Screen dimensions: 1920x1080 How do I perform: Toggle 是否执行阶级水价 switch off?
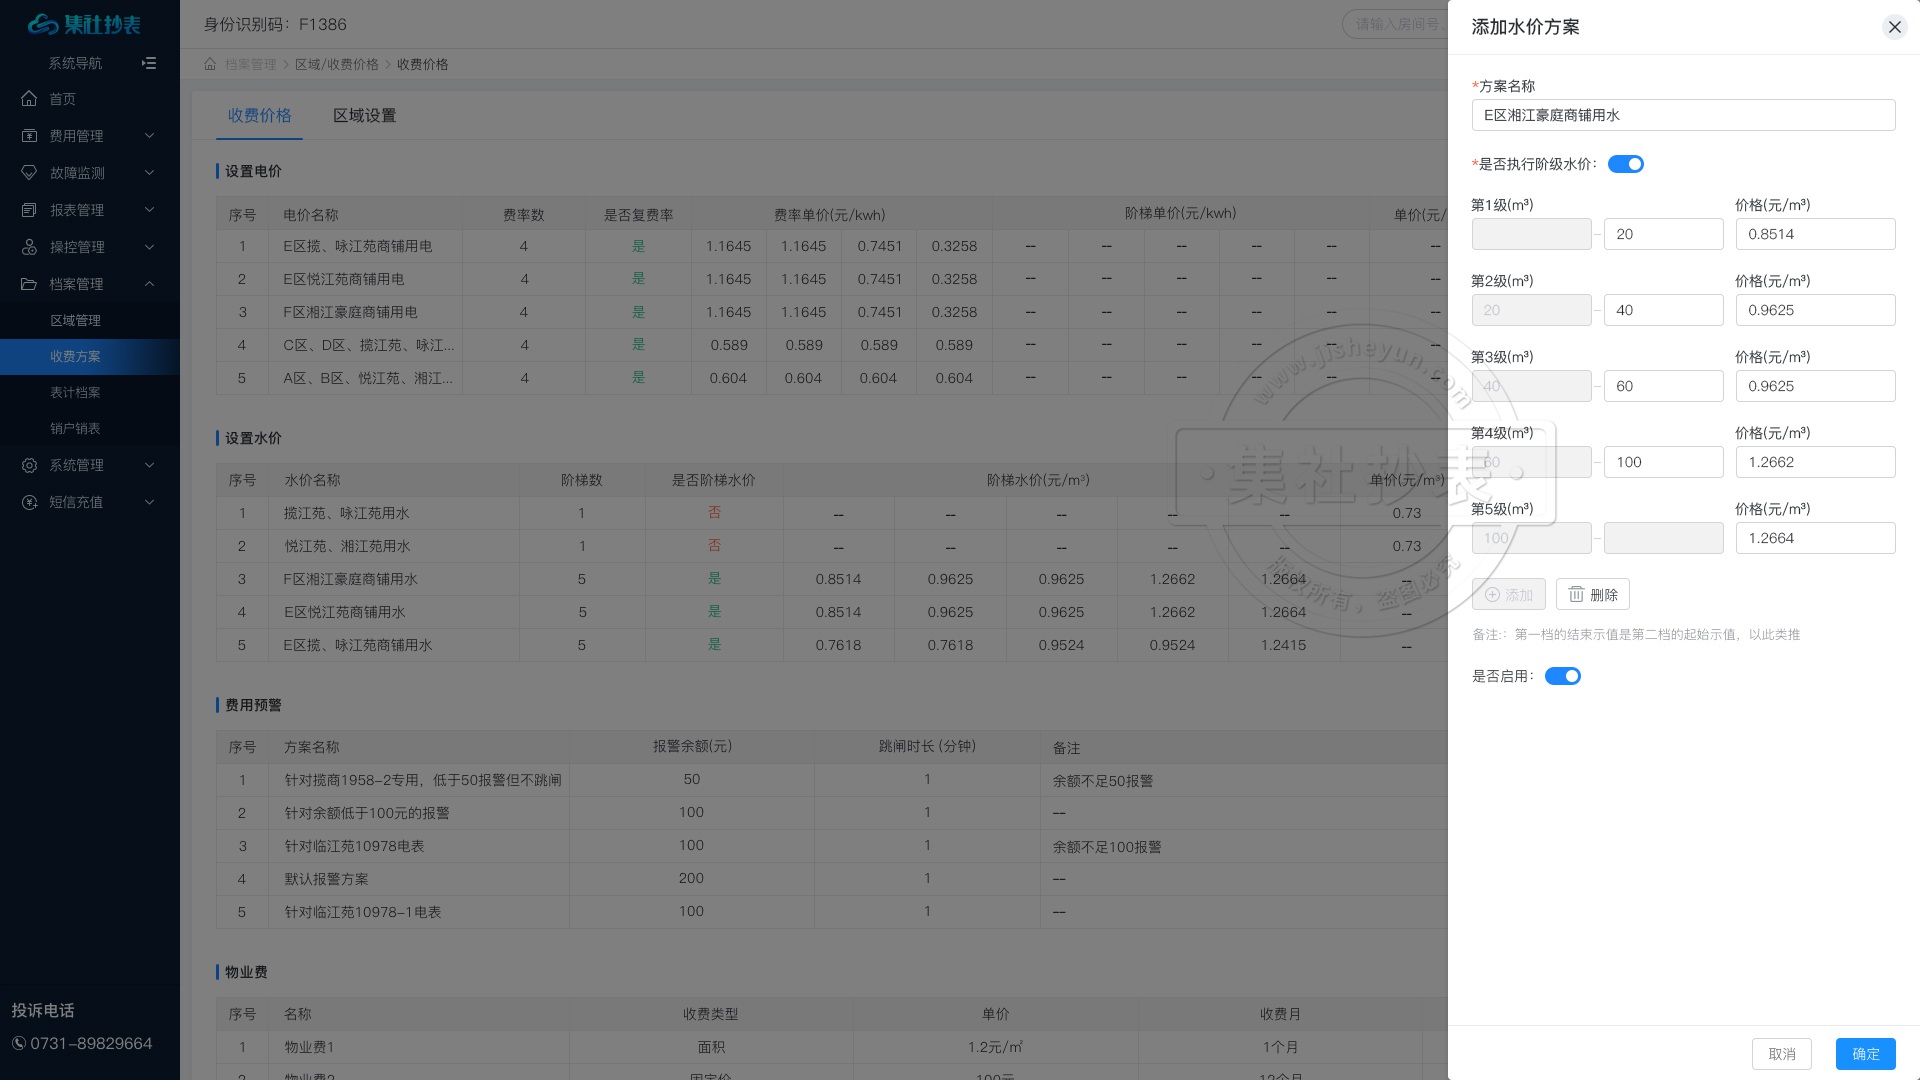point(1625,164)
